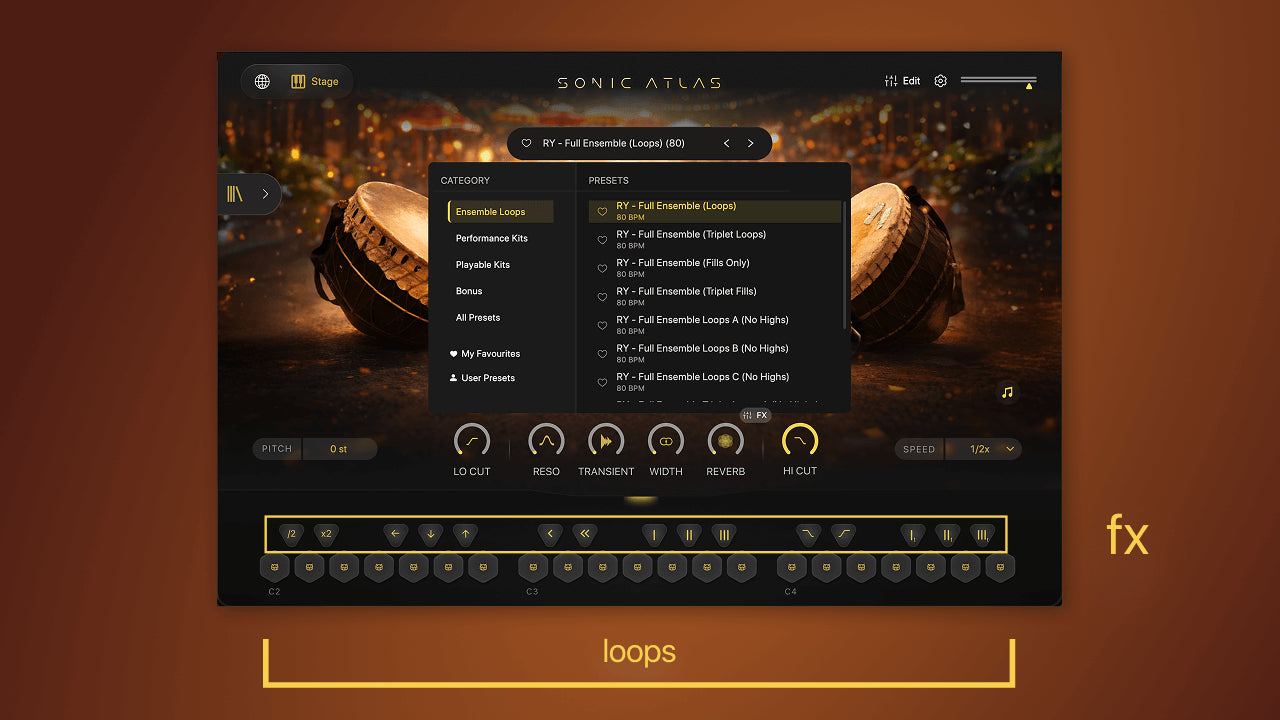Load RY - Full Ensemble (Triplet Fills) preset
This screenshot has height=720, width=1280.
715,297
